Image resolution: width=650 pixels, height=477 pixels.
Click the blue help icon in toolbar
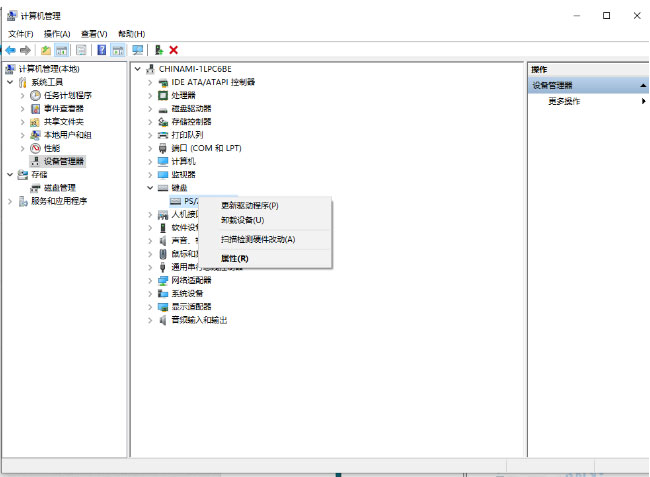coord(101,50)
